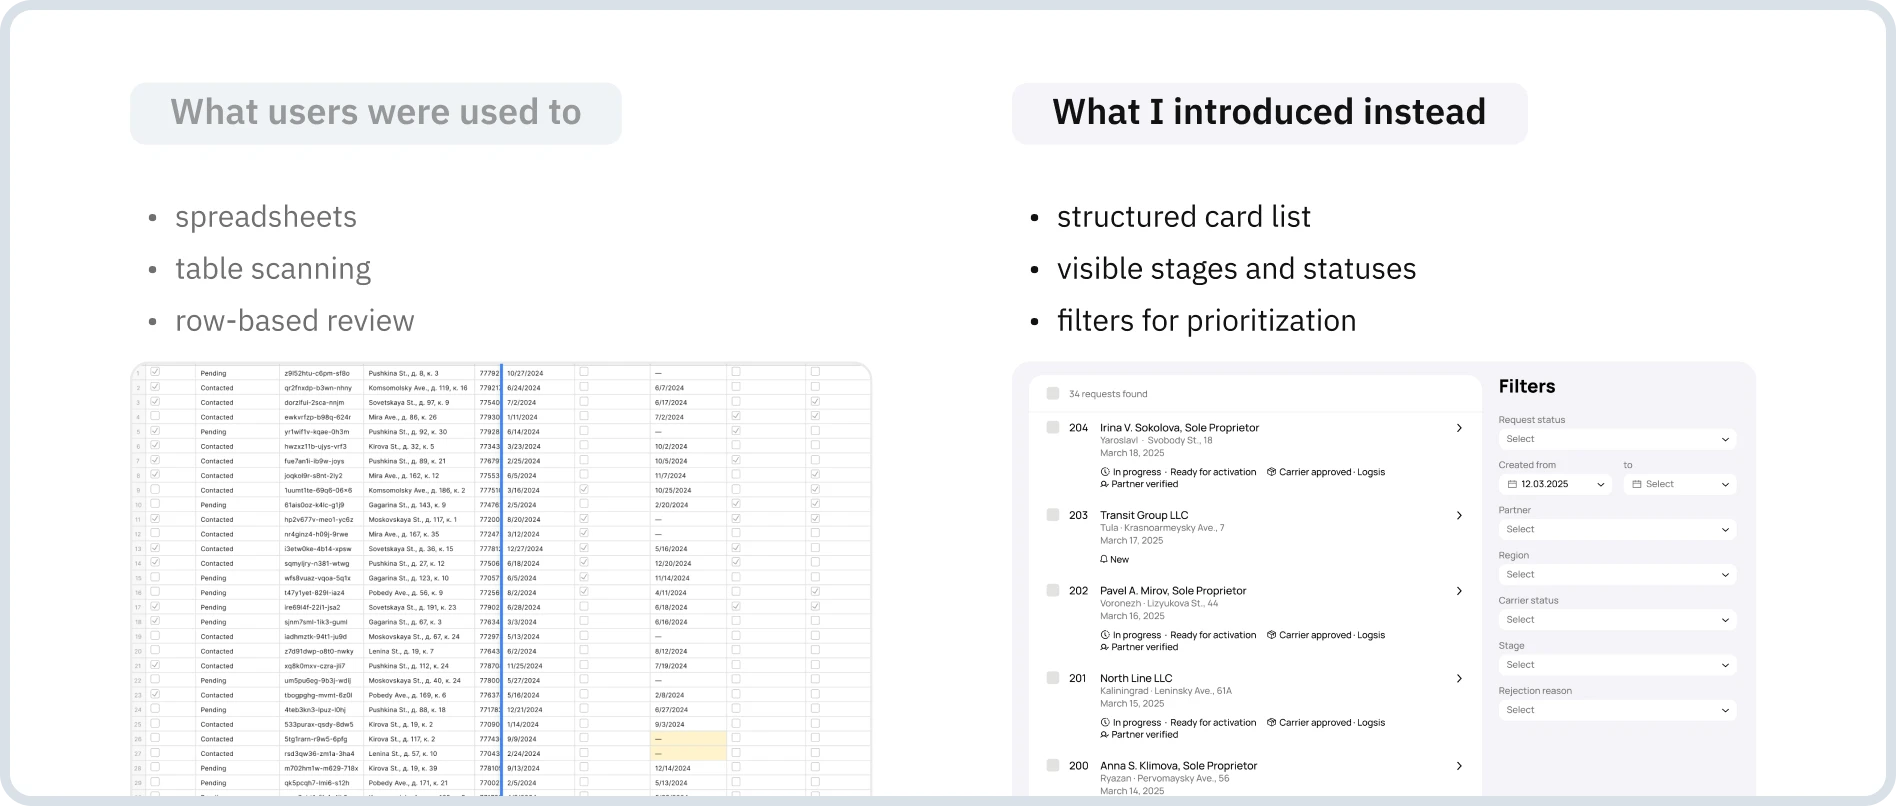Click the 'Pavel A. Mirov, Sole Proprietor' title

point(1173,590)
